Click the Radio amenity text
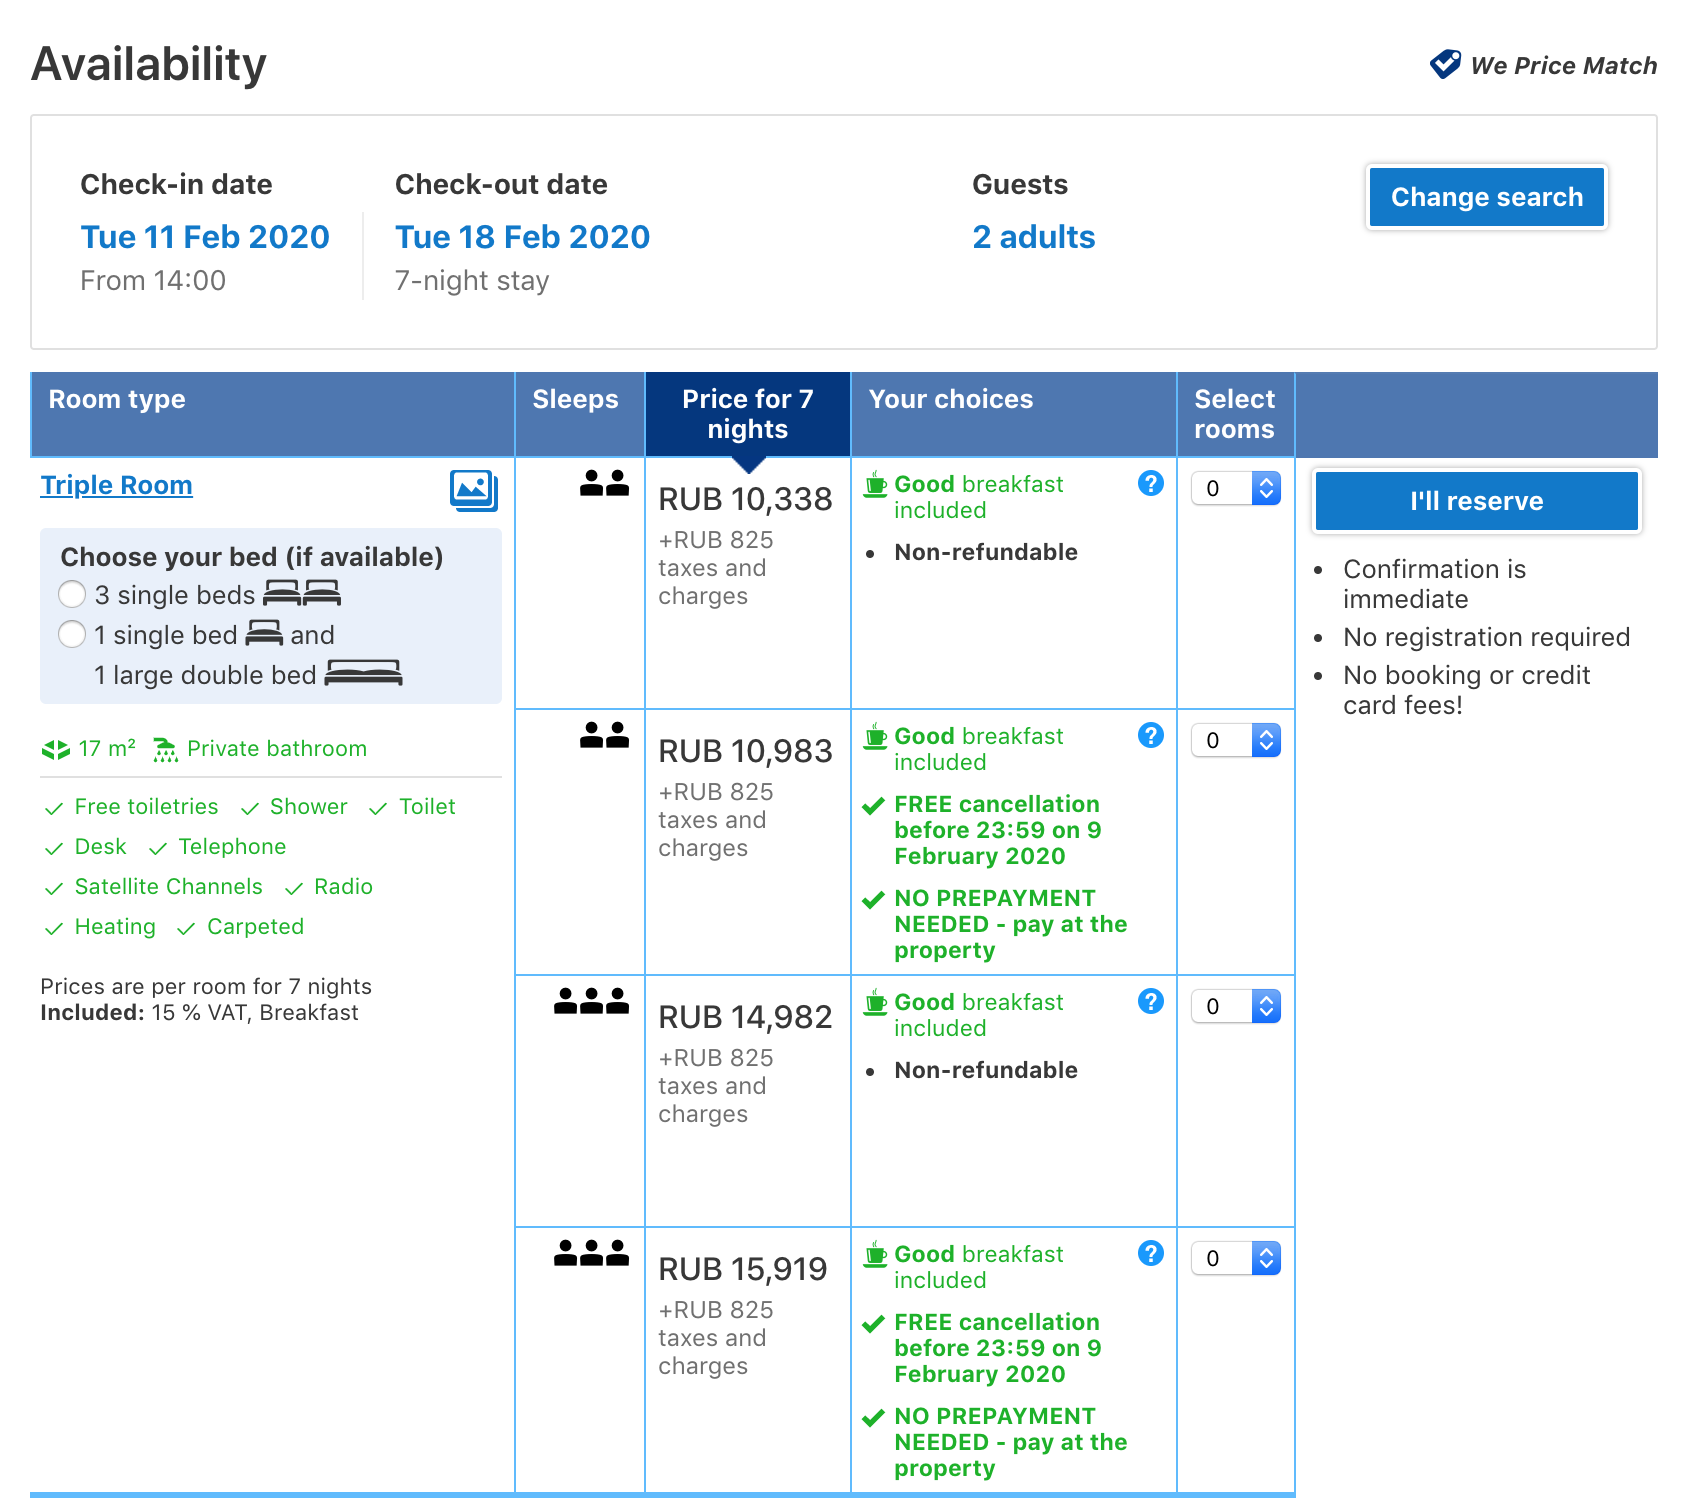The height and width of the screenshot is (1498, 1700). [343, 887]
